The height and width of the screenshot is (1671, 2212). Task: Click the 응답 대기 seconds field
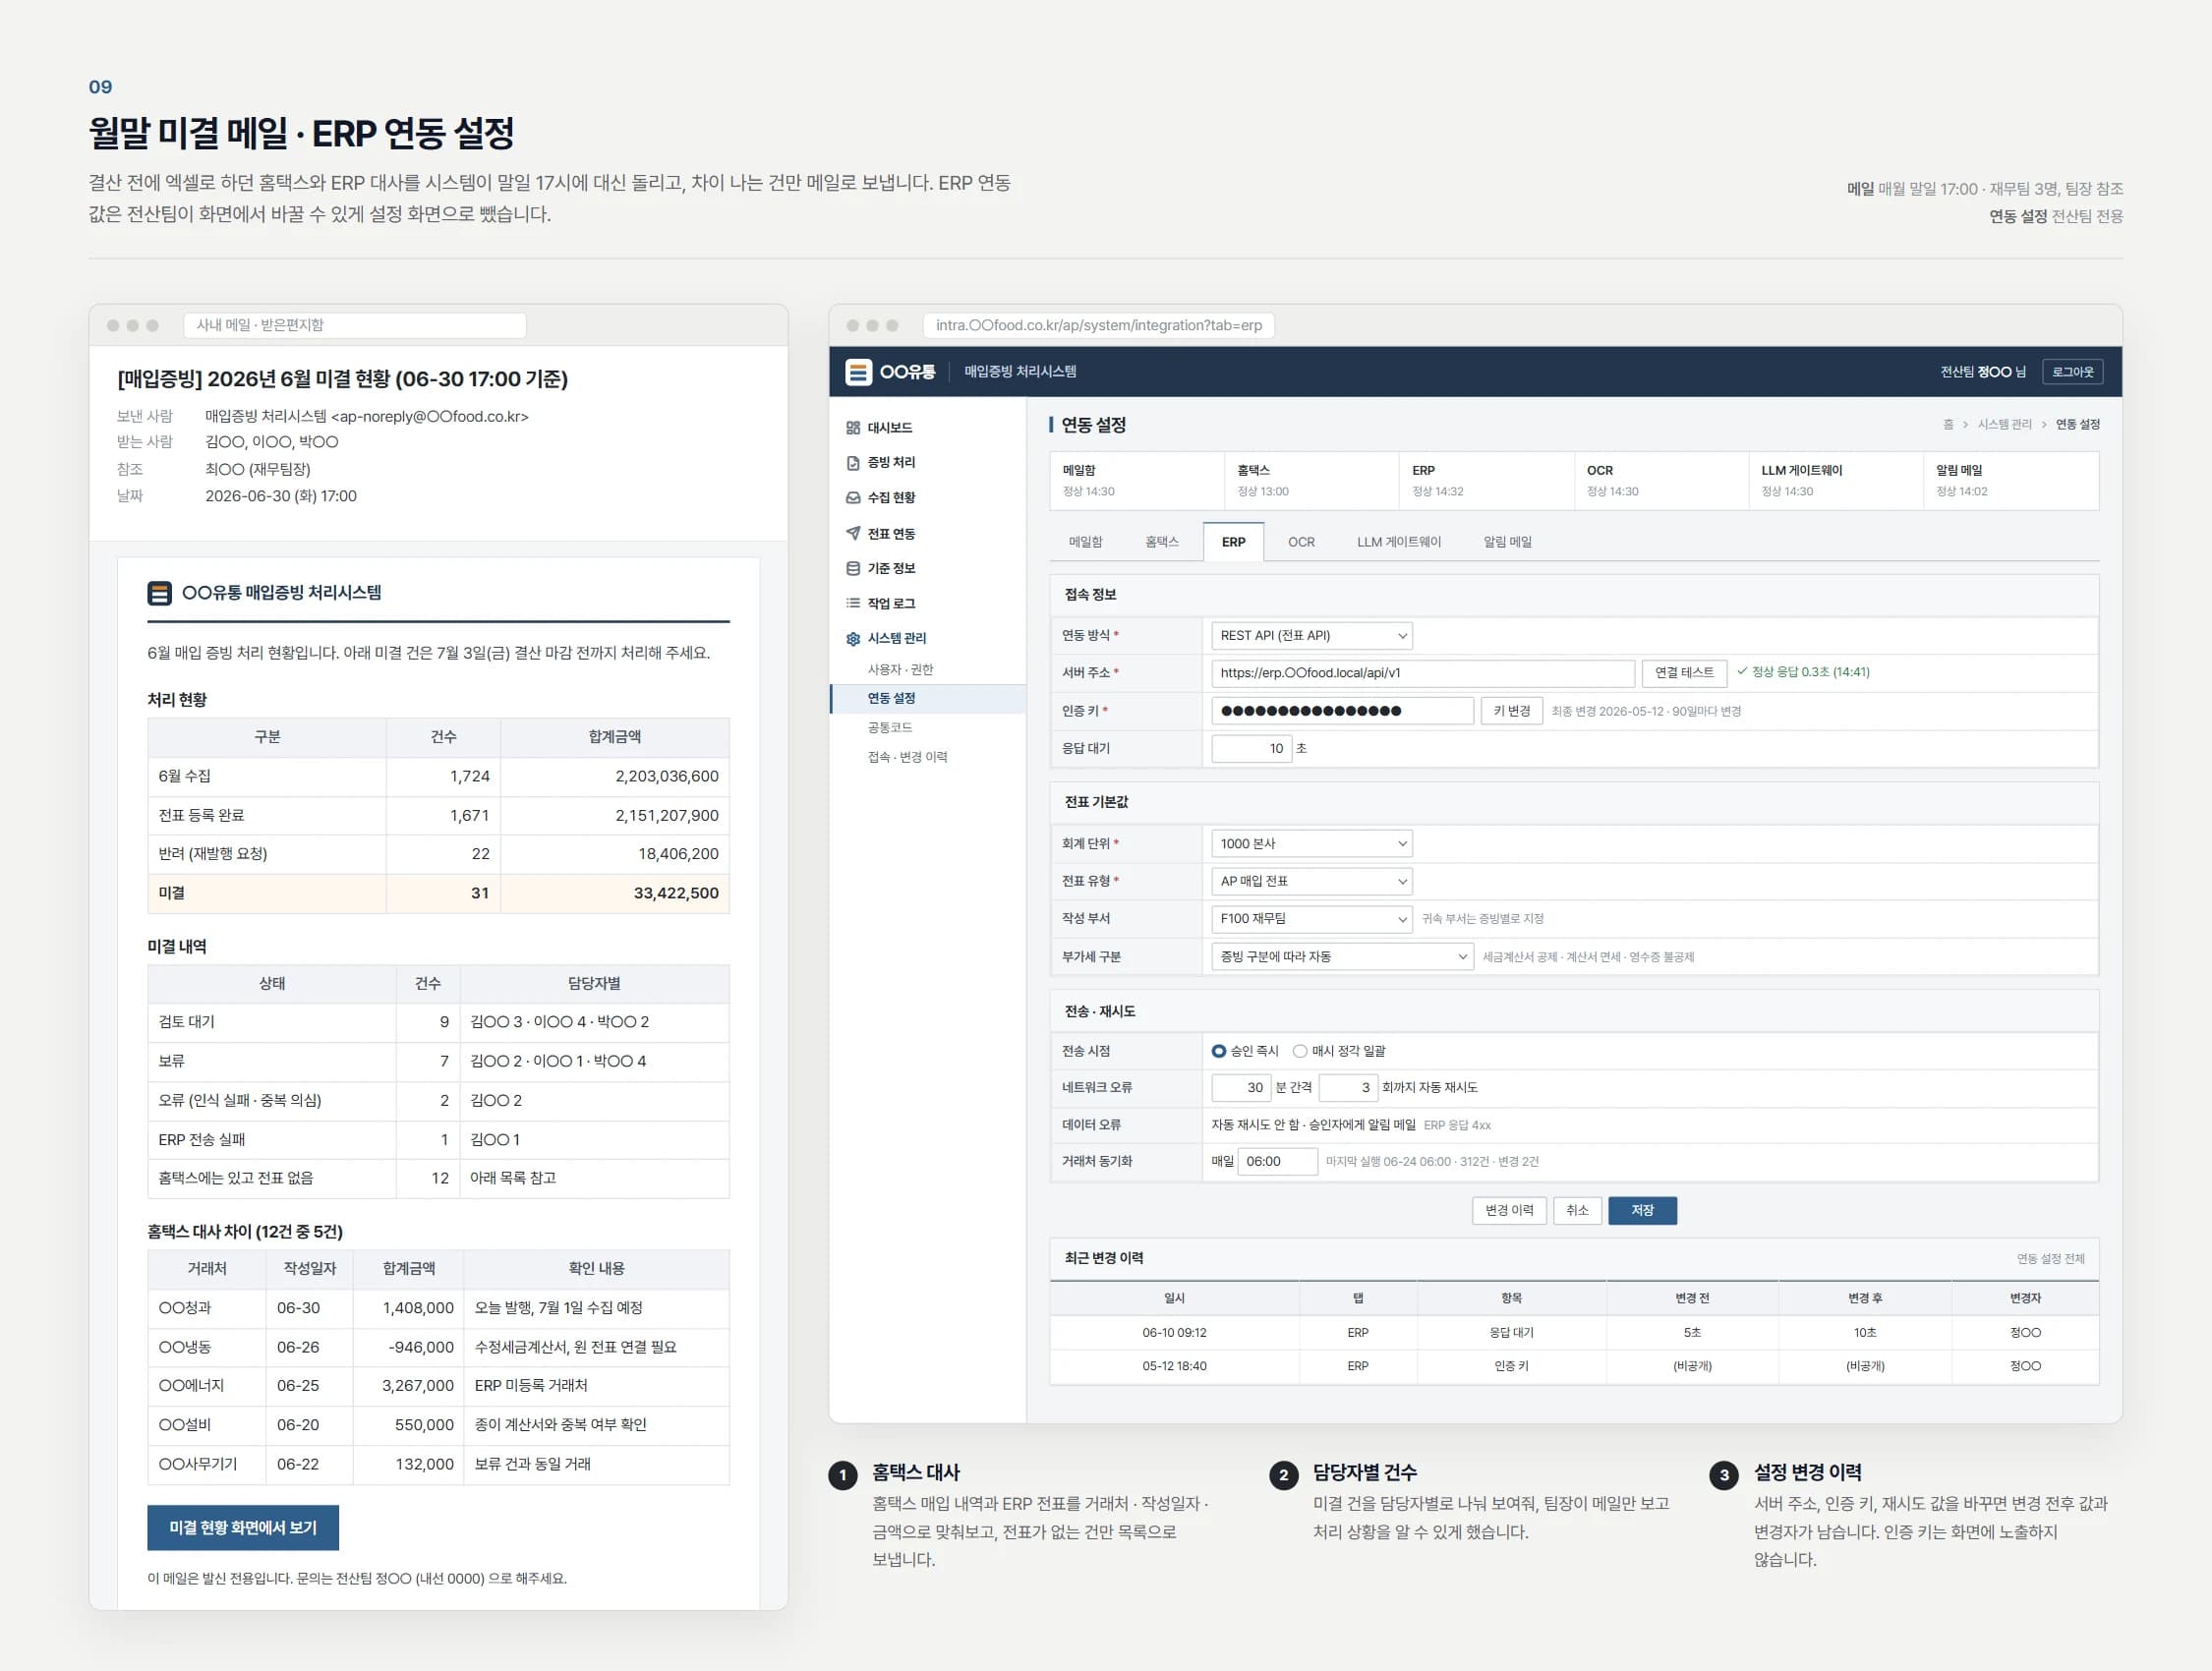point(1251,749)
